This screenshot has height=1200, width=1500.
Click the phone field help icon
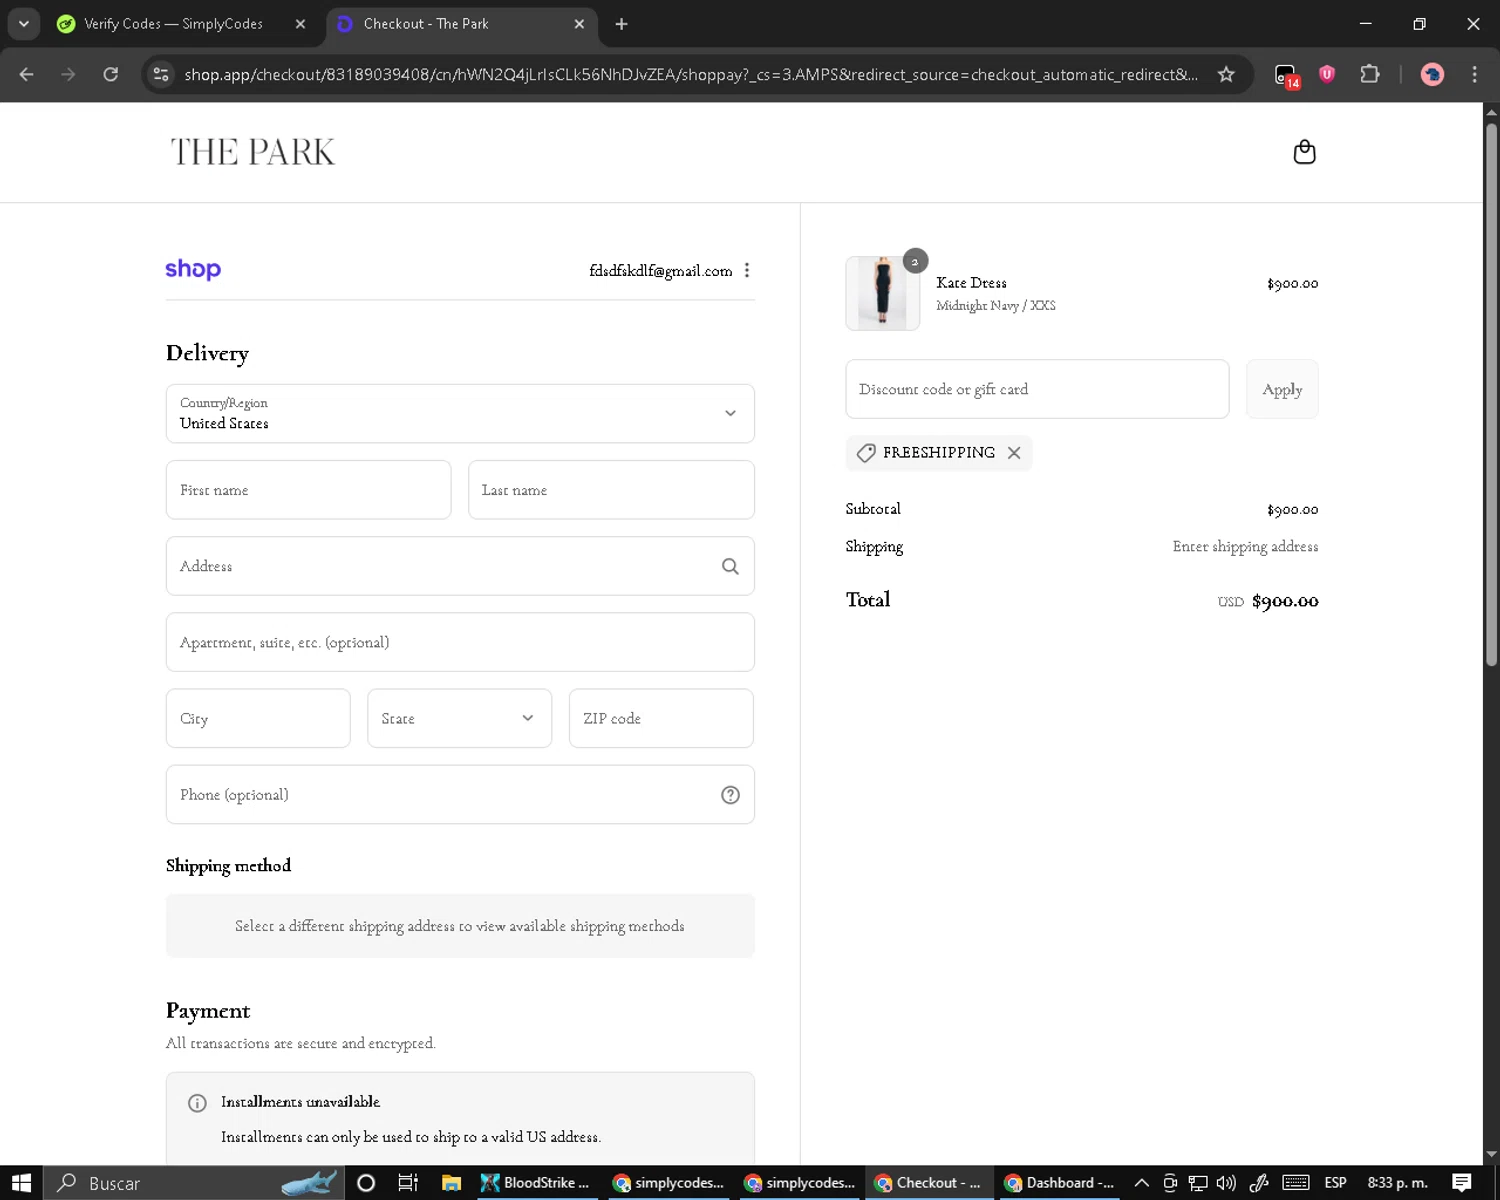[x=730, y=795]
